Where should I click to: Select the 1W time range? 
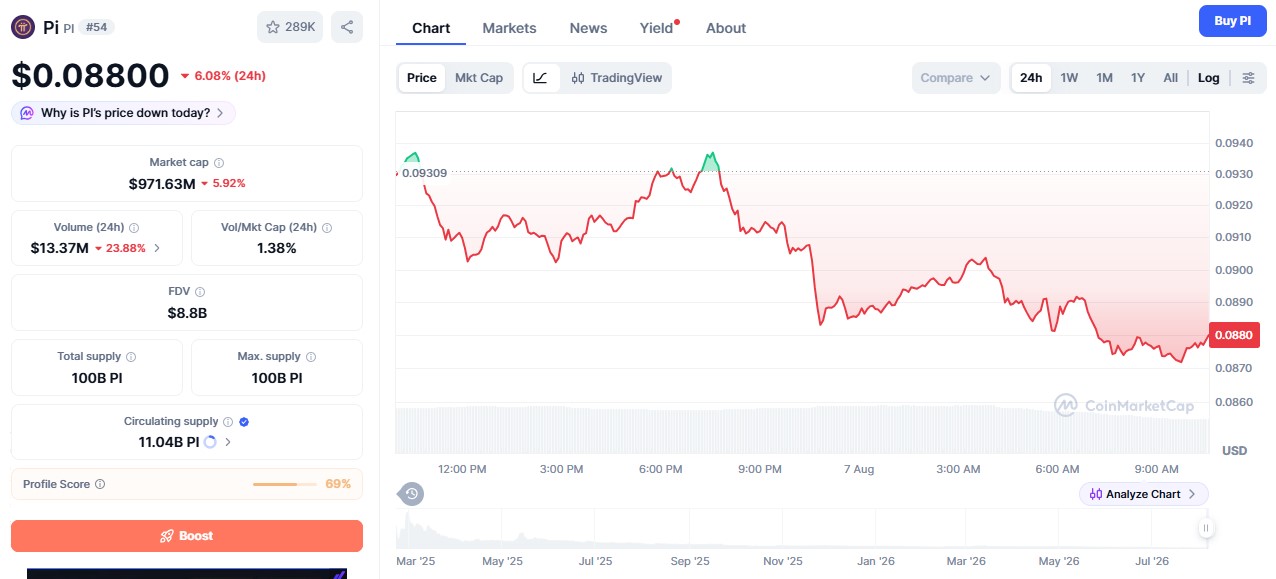pos(1069,78)
